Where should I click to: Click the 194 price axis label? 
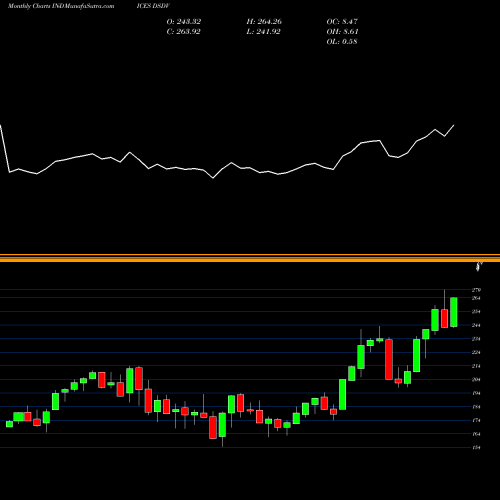click(x=476, y=393)
